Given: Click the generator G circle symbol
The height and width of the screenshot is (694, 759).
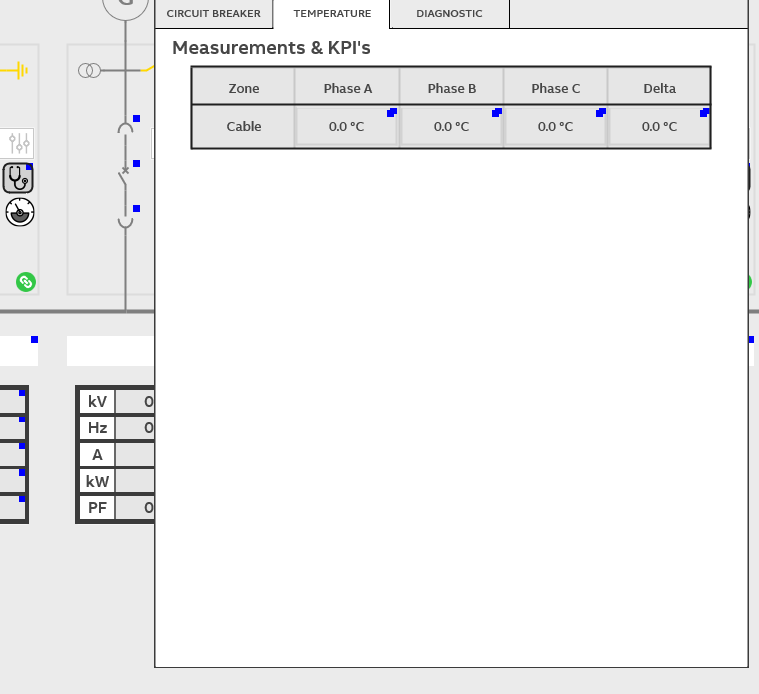Looking at the screenshot, I should 125,5.
